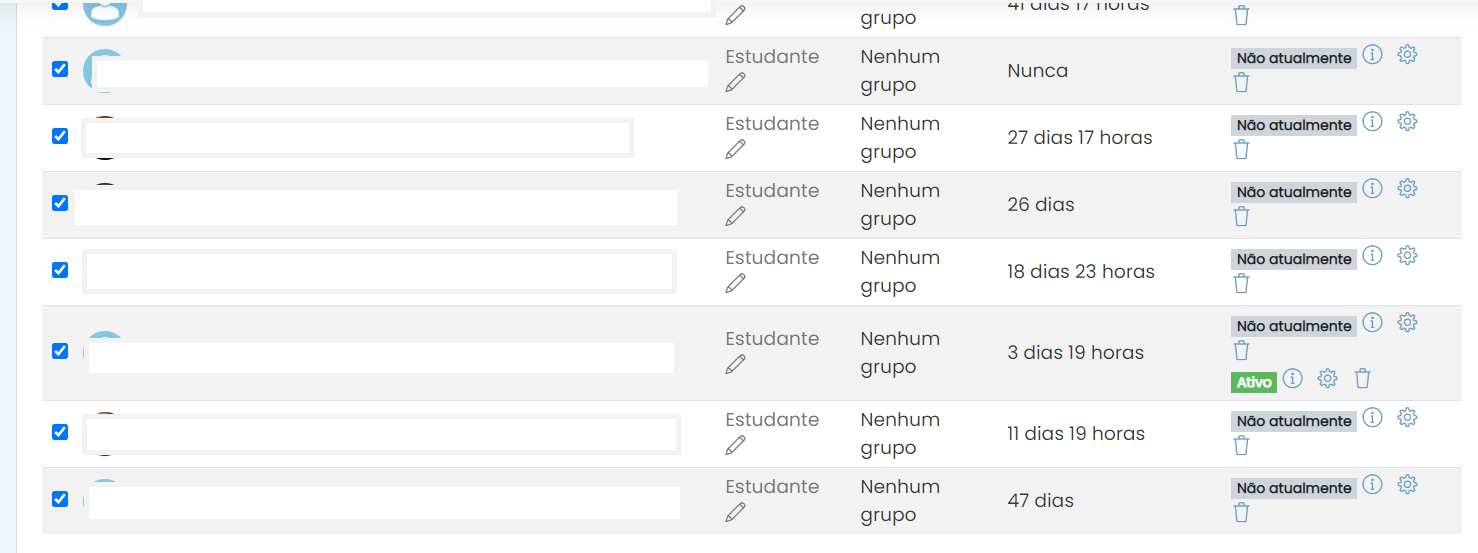Click the Estudante role in 11 dias 19 horas row
The width and height of the screenshot is (1478, 553).
click(772, 419)
